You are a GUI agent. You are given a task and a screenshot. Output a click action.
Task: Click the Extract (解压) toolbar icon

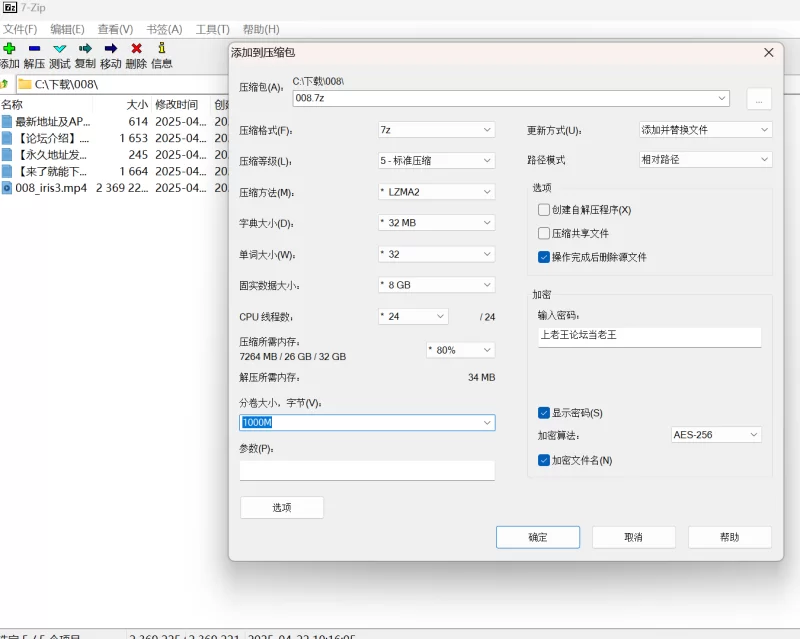[x=34, y=48]
